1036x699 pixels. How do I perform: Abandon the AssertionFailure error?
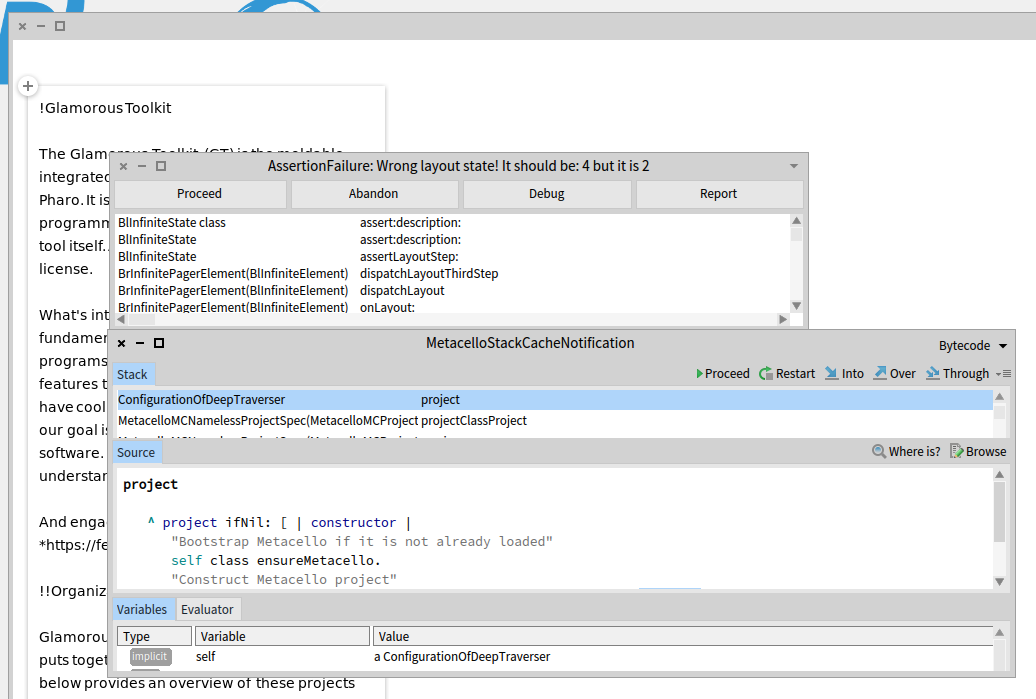373,194
